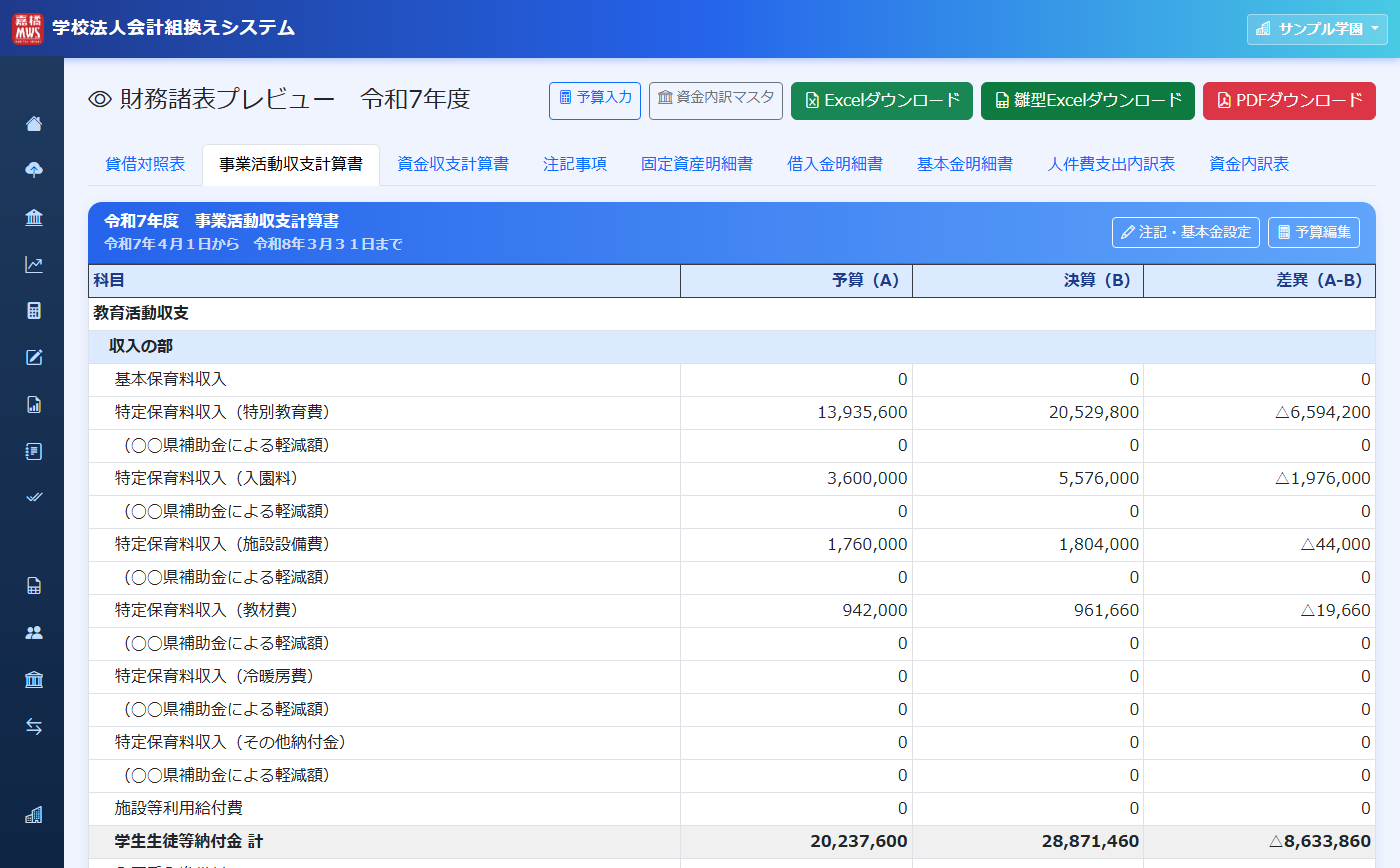Open the buildings icon at sidebar bottom
Viewport: 1400px width, 868px height.
34,815
